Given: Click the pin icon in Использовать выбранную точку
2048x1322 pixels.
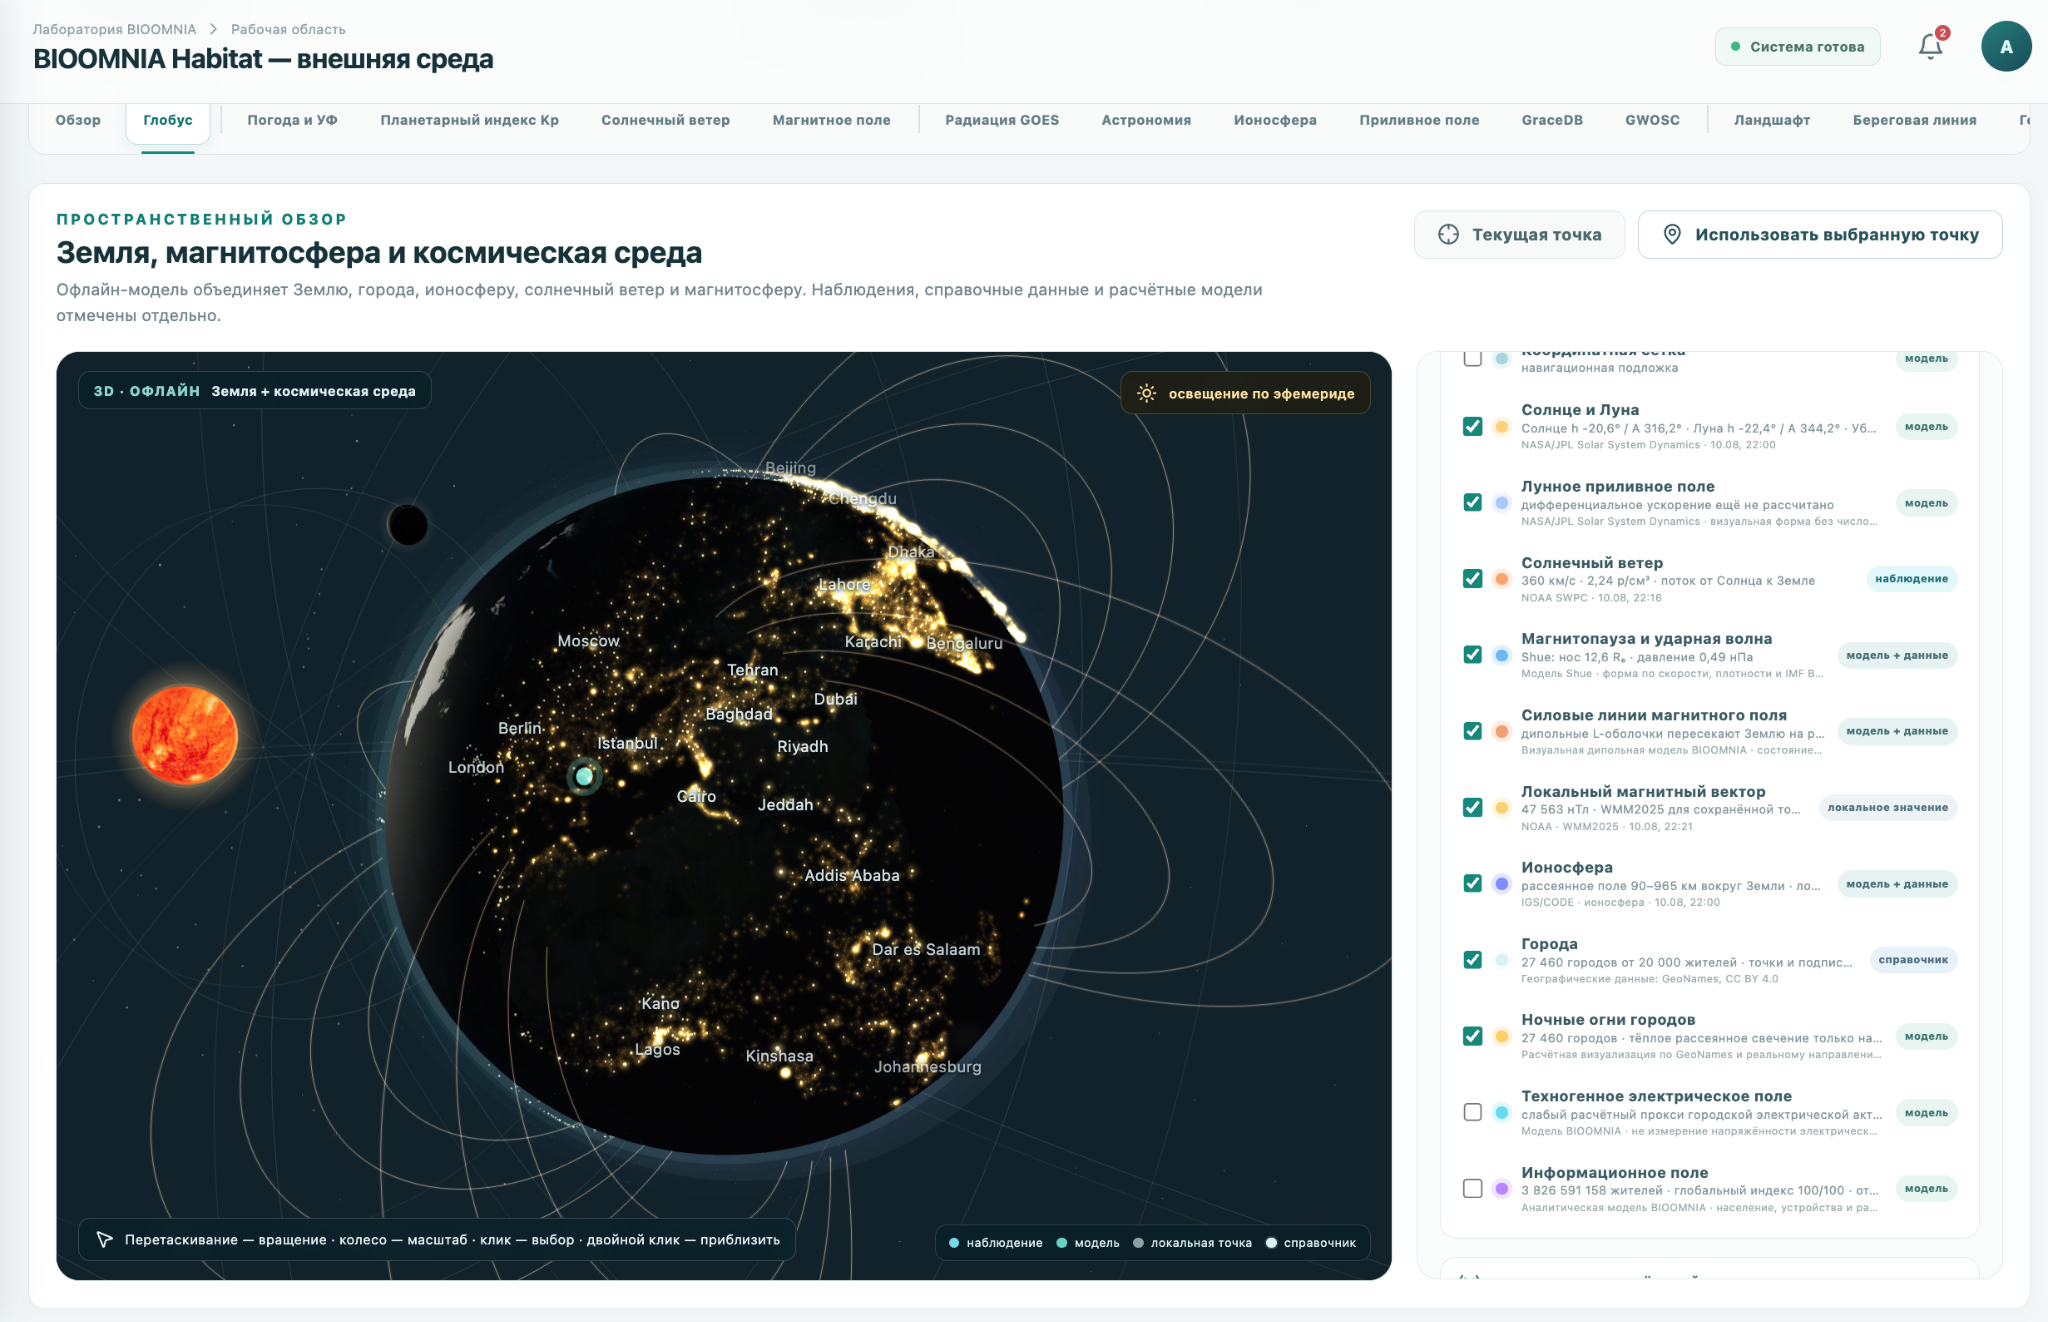Looking at the screenshot, I should (x=1671, y=234).
